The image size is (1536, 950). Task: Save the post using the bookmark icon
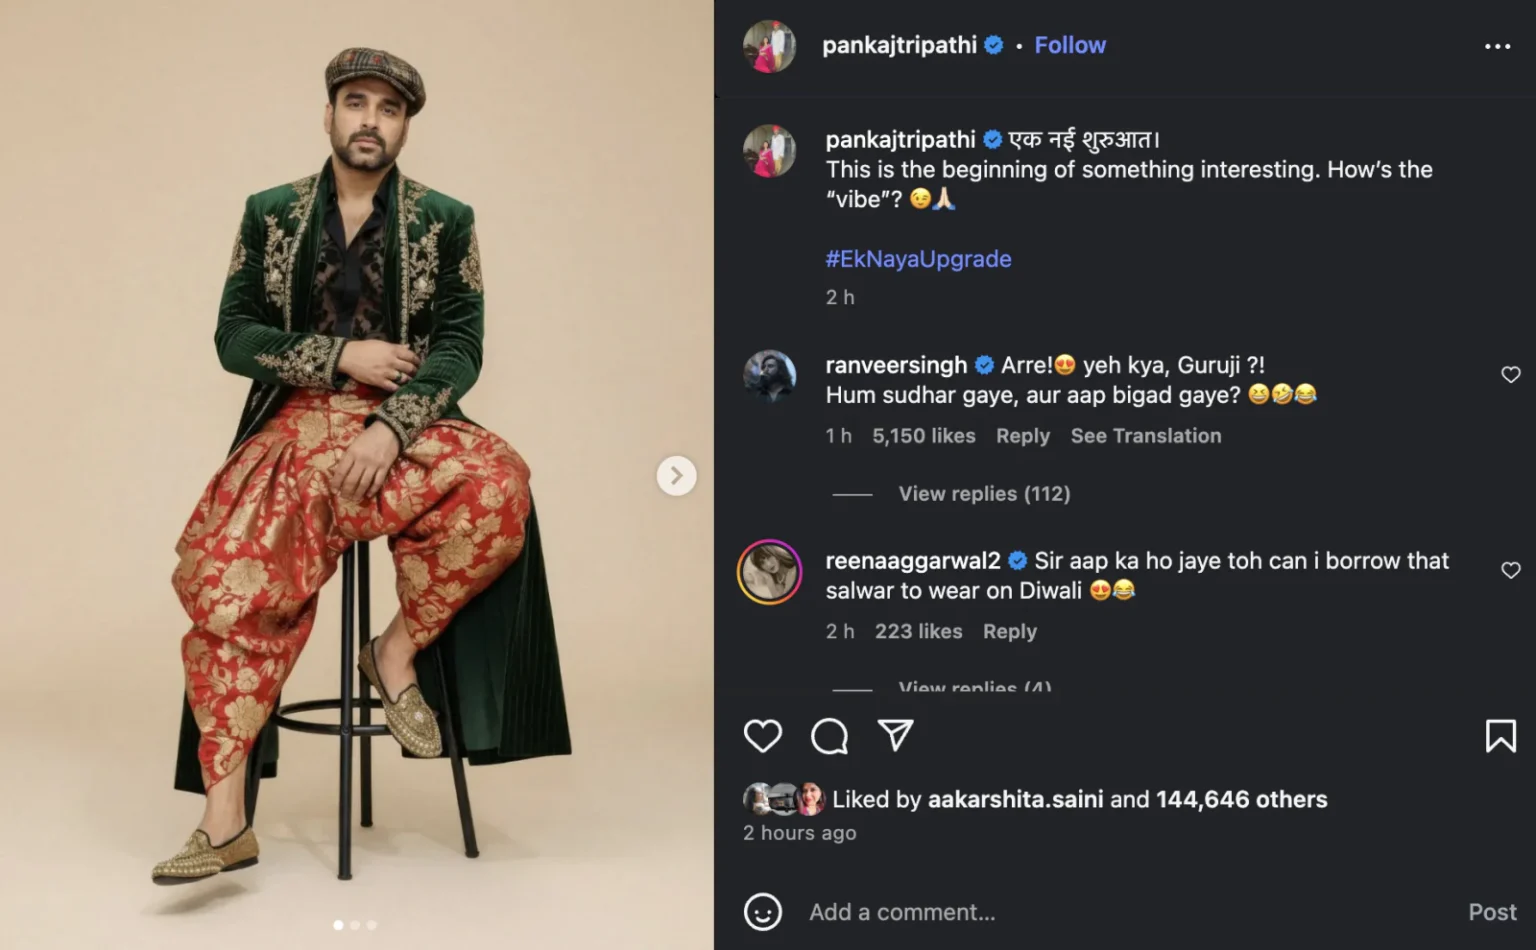(1501, 736)
